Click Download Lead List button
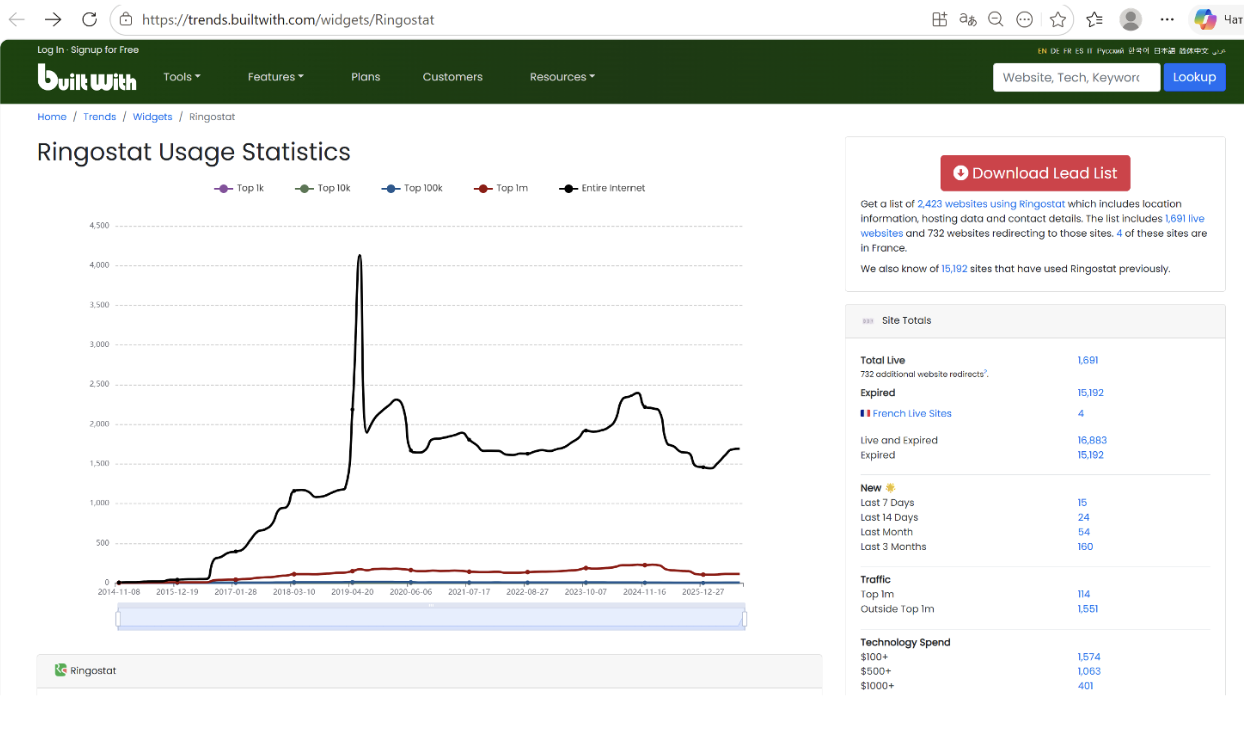Viewport: 1246px width, 746px height. click(1035, 173)
